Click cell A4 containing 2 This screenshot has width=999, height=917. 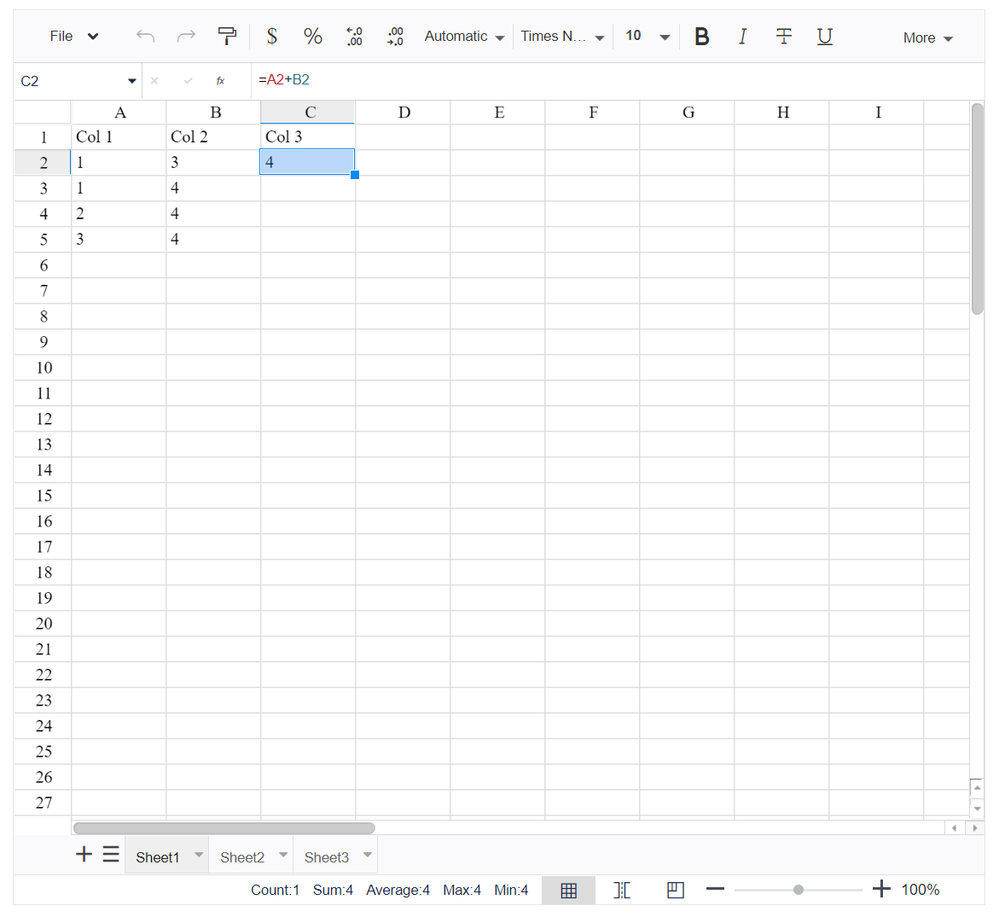(x=119, y=213)
